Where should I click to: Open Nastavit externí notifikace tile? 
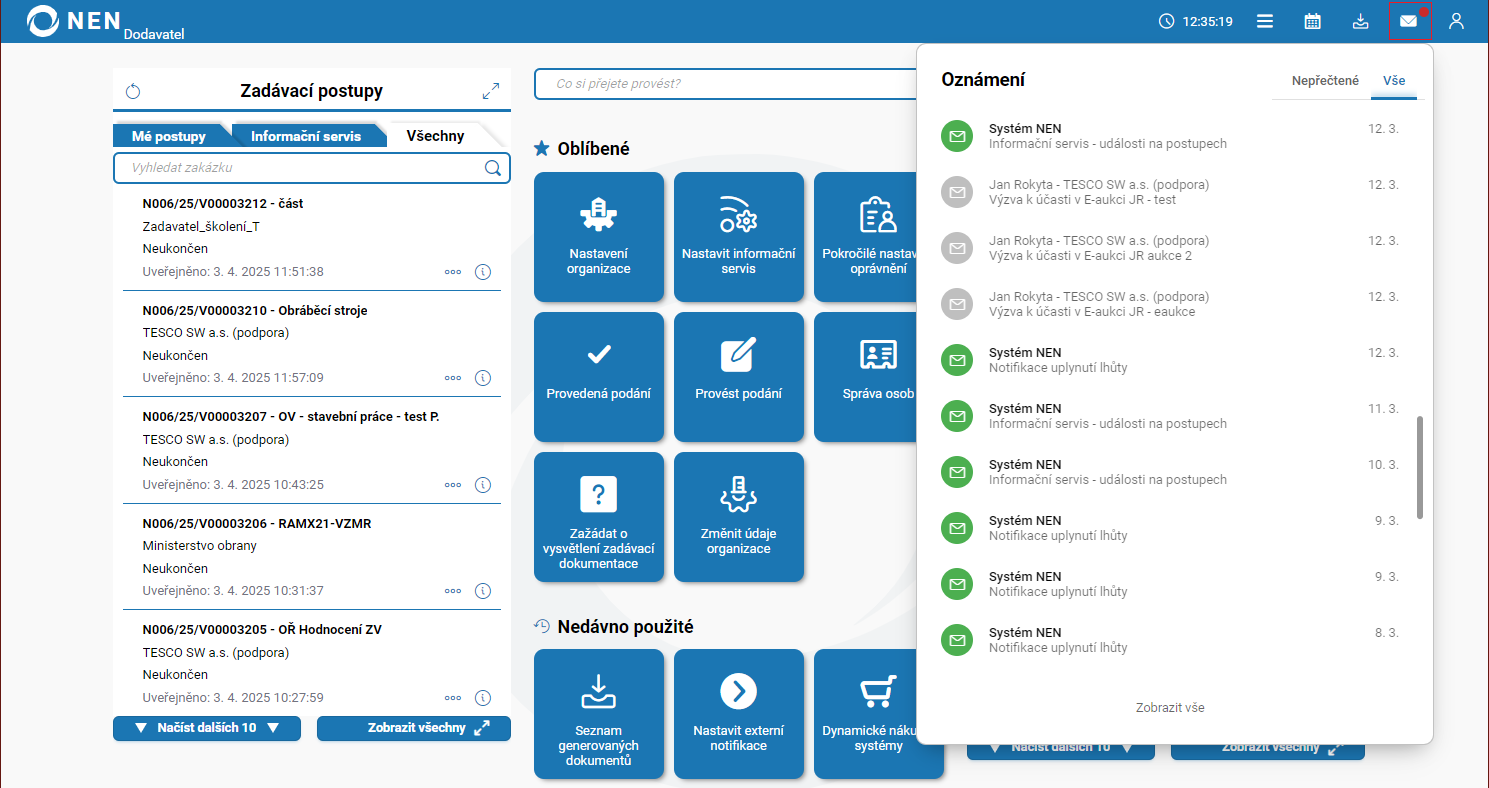click(739, 714)
